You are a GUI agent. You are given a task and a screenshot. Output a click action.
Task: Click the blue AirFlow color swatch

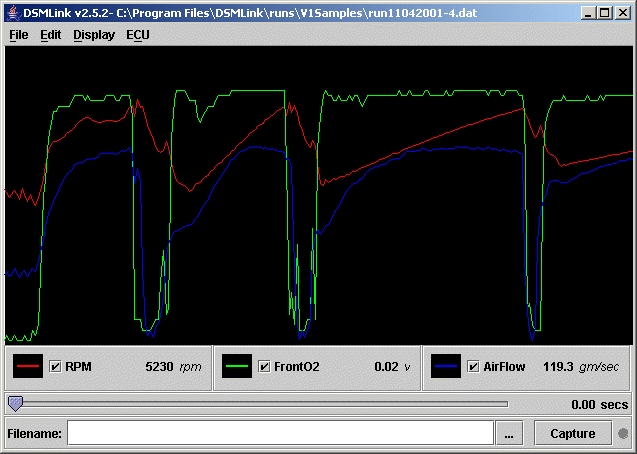coord(446,367)
